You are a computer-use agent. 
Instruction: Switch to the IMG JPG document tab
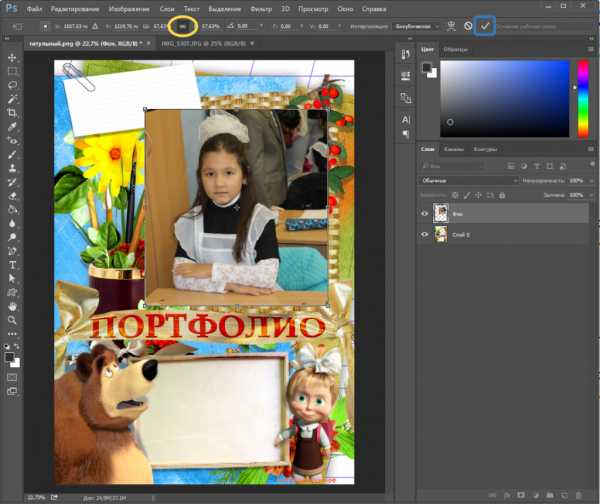203,44
